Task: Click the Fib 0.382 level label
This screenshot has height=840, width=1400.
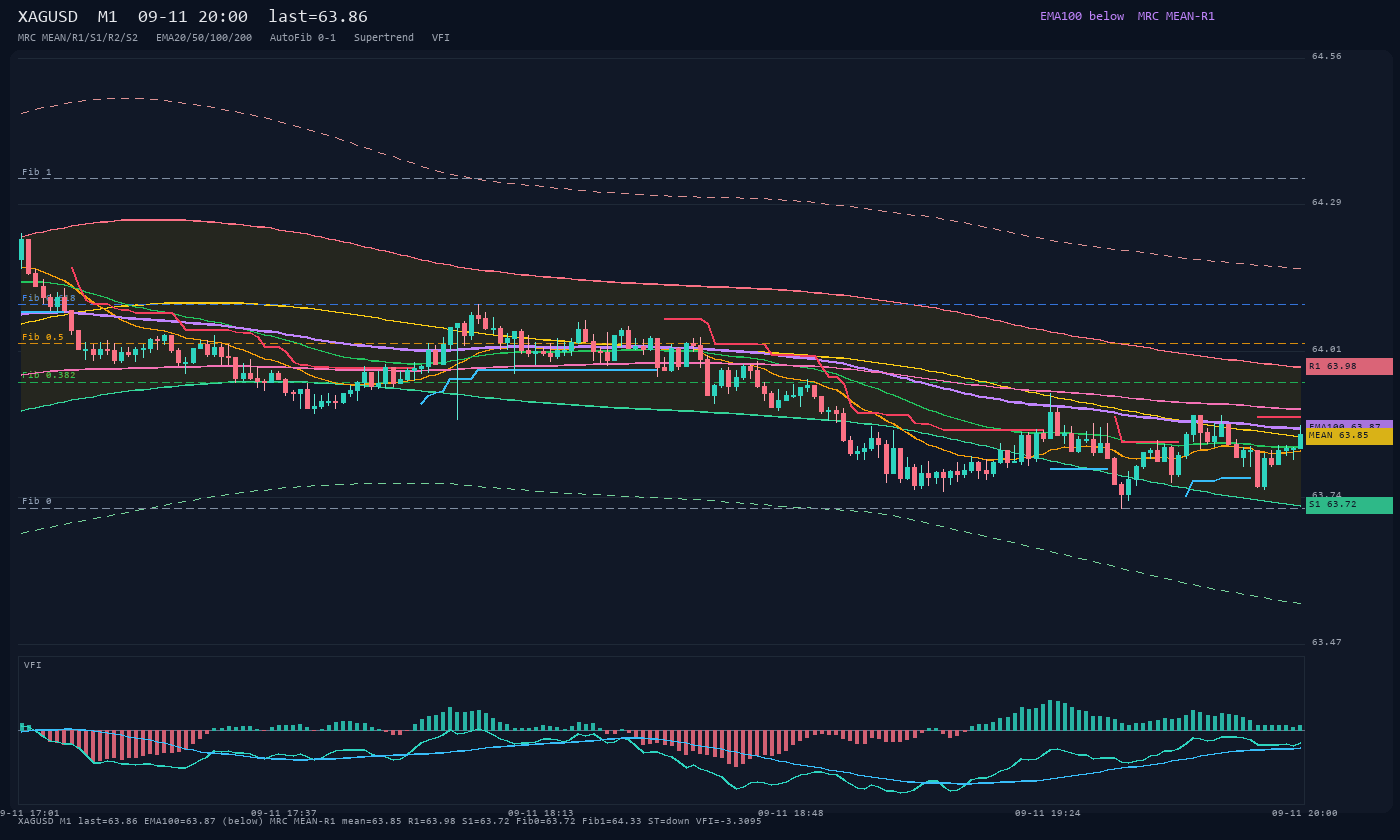Action: [49, 375]
